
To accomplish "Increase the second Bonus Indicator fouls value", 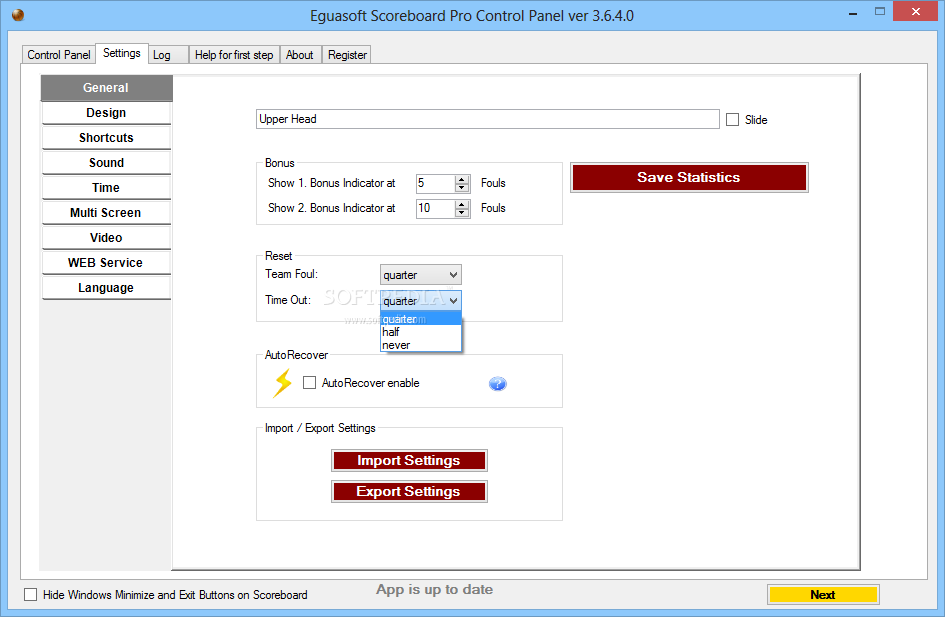I will [462, 204].
